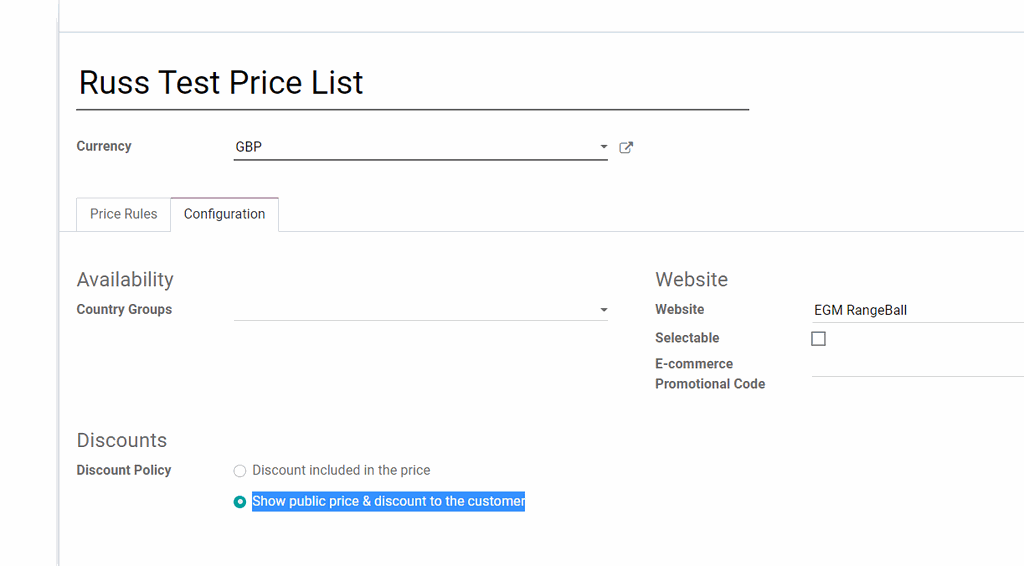This screenshot has width=1024, height=566.
Task: Click the 'Discount included in the price' label text
Action: pyautogui.click(x=341, y=471)
